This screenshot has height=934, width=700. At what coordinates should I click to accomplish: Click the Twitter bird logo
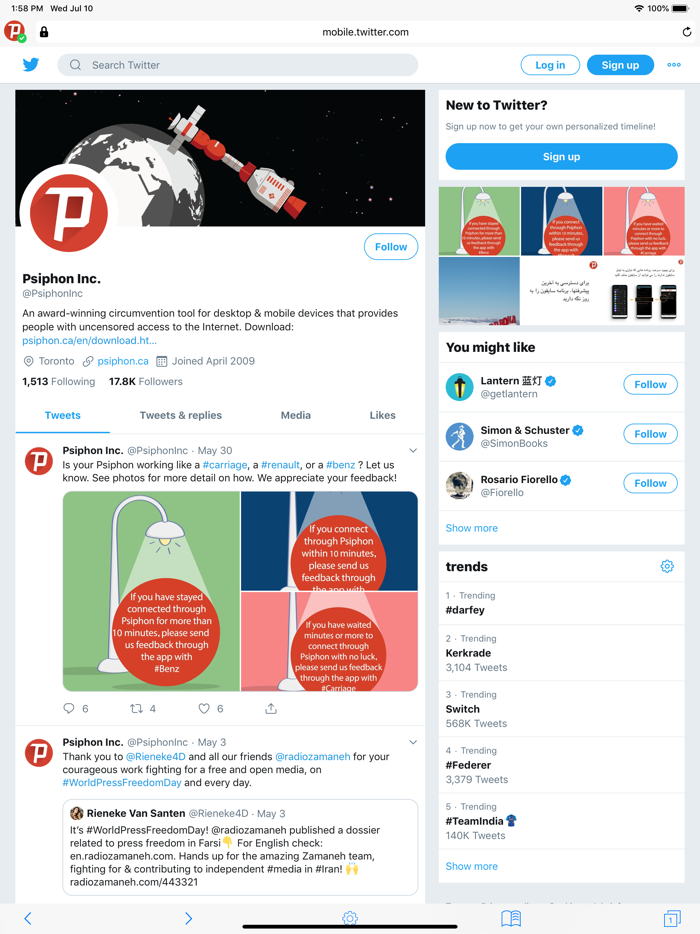tap(31, 64)
